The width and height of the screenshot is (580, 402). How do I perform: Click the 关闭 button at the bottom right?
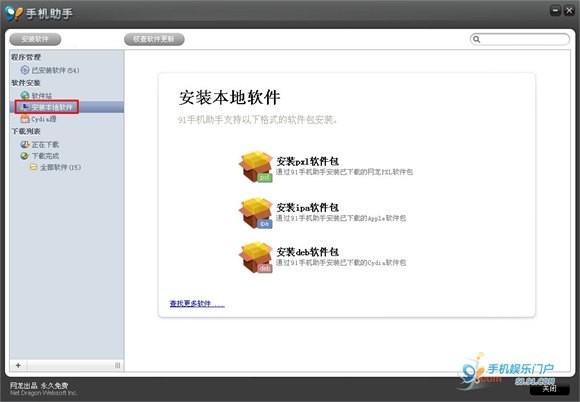pos(549,389)
